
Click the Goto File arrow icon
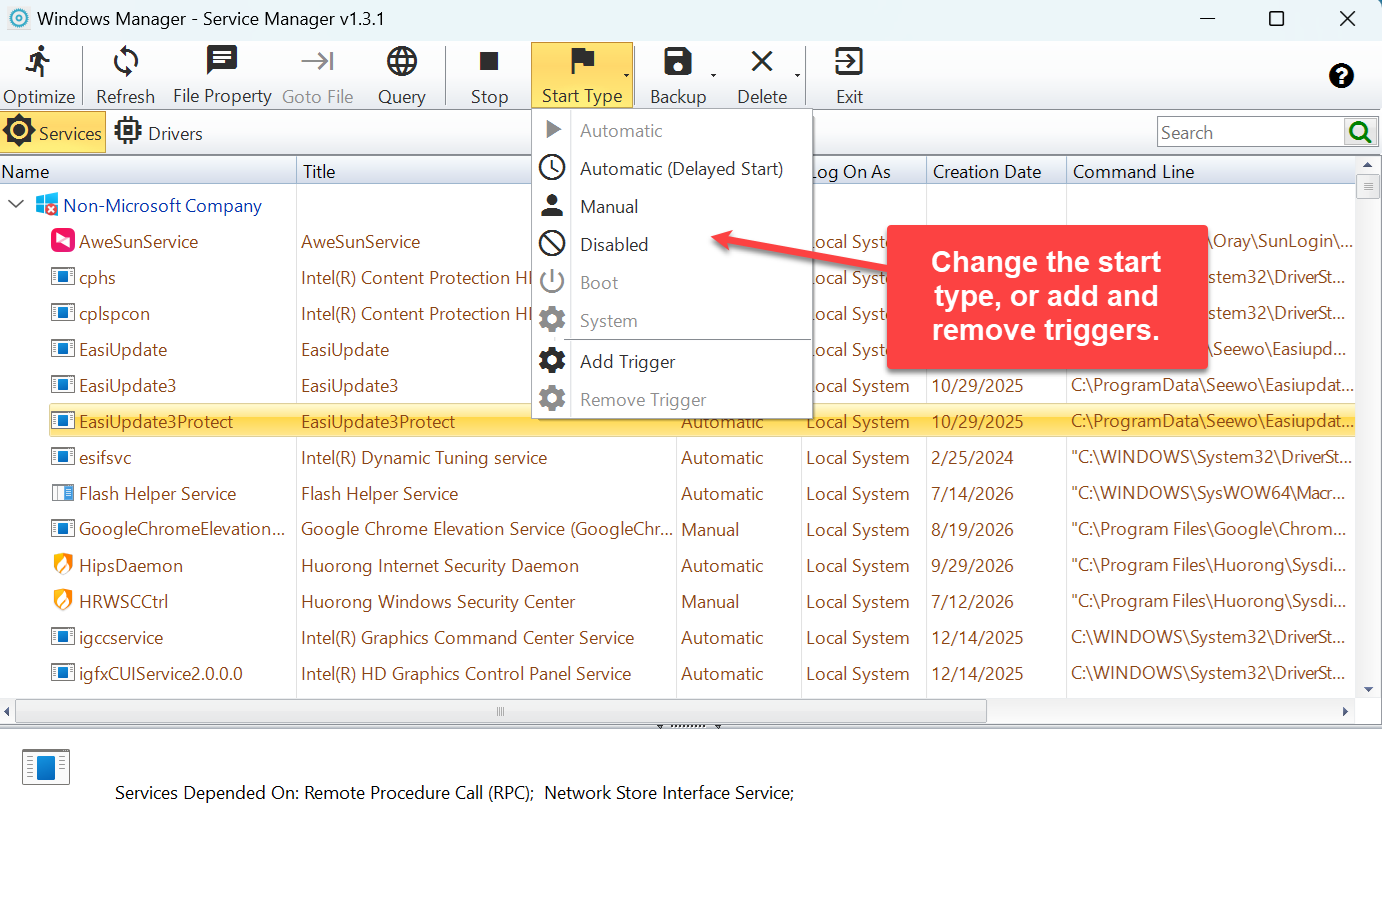tap(318, 62)
